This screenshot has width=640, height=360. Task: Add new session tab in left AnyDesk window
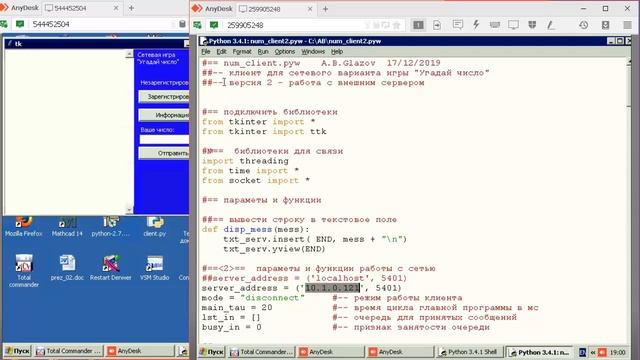click(x=131, y=8)
